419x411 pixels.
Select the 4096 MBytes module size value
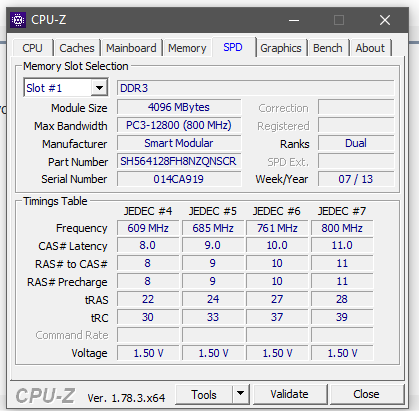click(179, 107)
